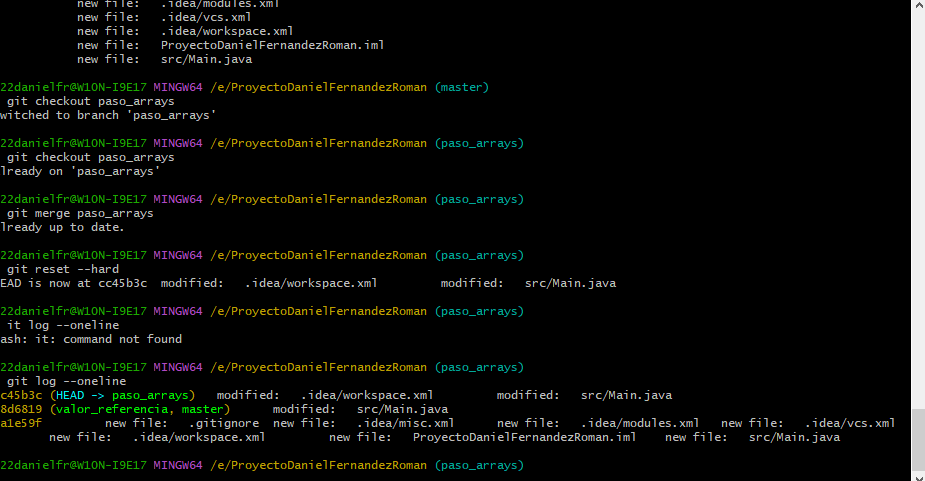The image size is (925, 481).
Task: Click 'src/Main.java' on the 'EAD is now at' line
Action: [570, 283]
